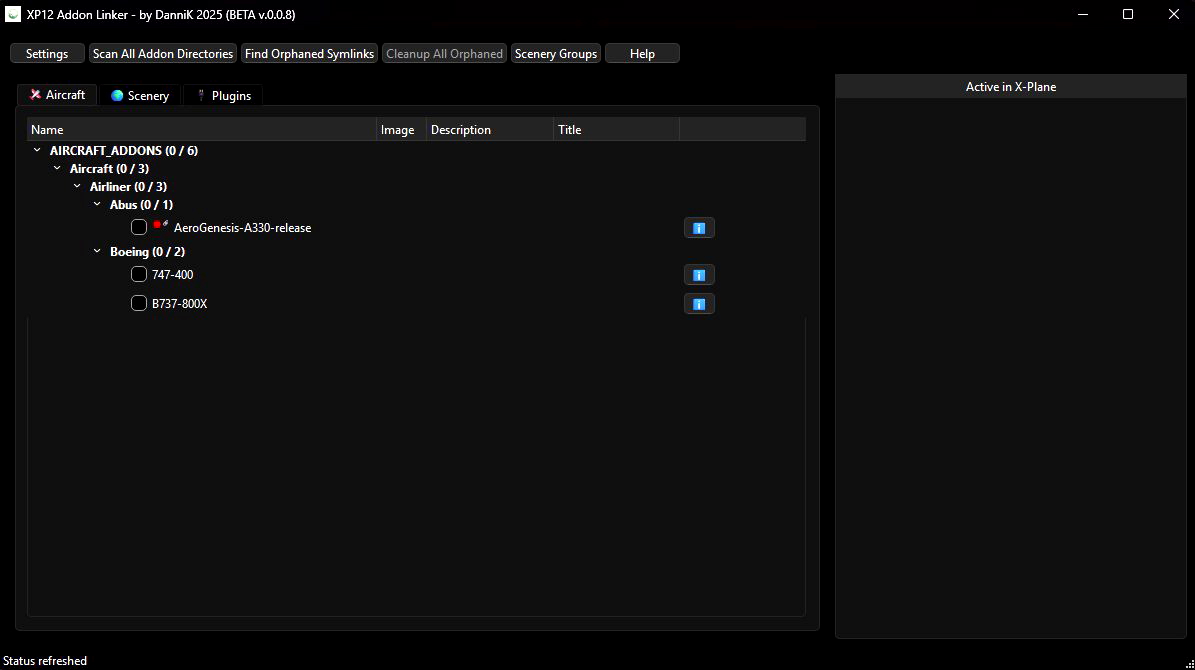Viewport: 1195px width, 670px height.
Task: Enable the AeroGenesis-A330-release checkbox
Action: coord(139,227)
